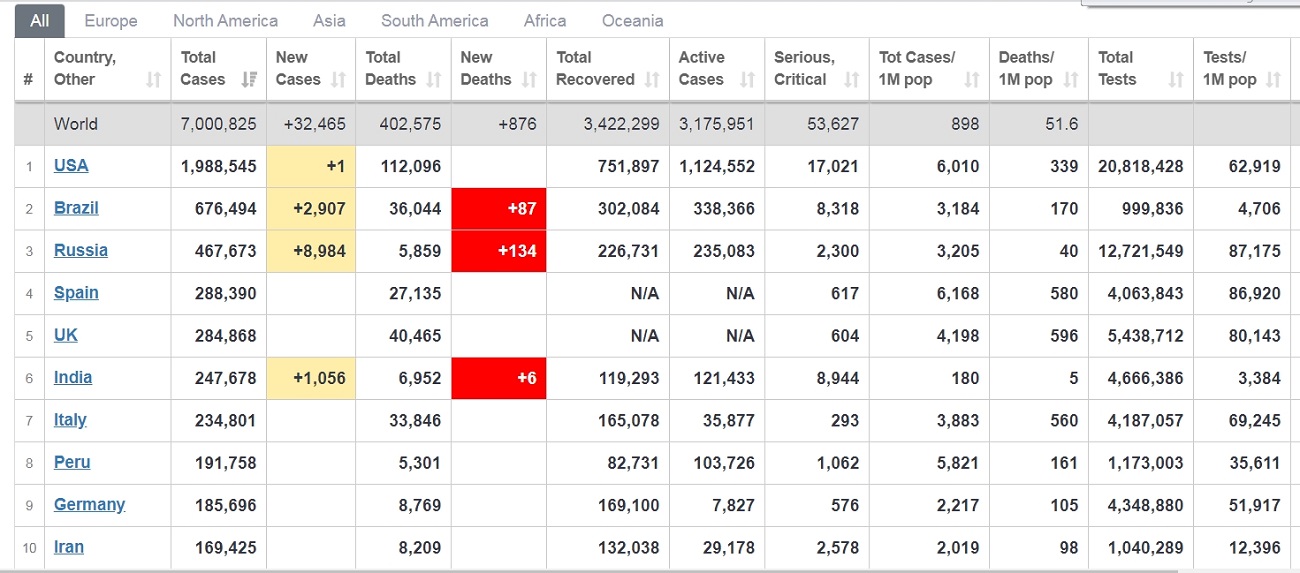Click Tests/1M pop sort arrows
Image resolution: width=1300 pixels, height=573 pixels.
pos(1273,80)
